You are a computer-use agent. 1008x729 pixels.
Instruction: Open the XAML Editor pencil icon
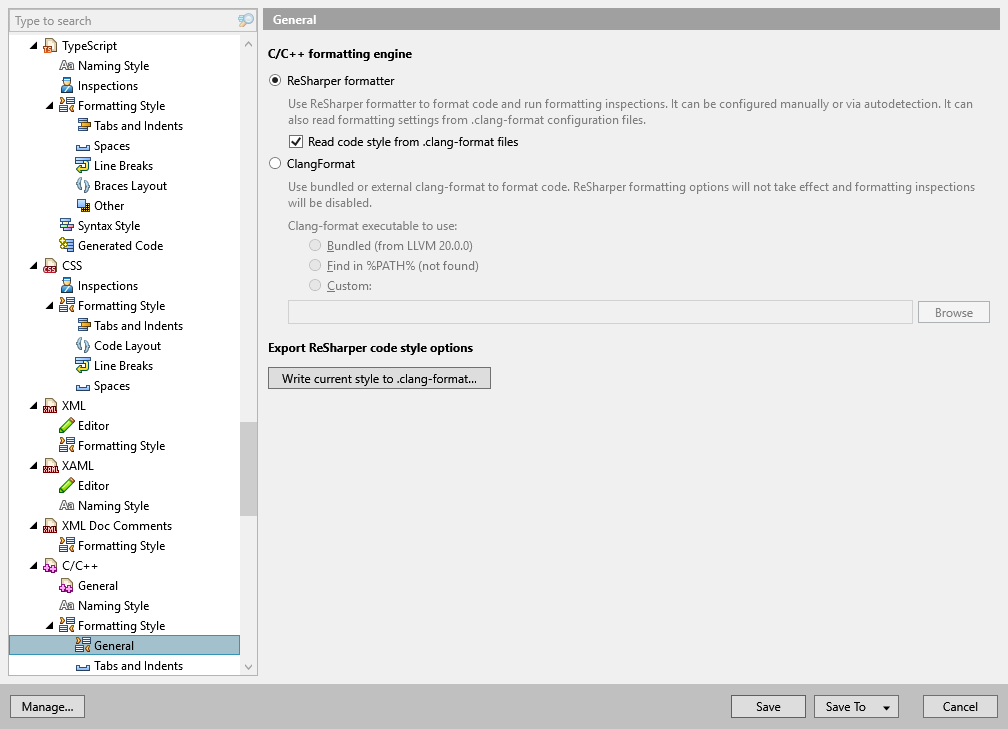coord(65,485)
